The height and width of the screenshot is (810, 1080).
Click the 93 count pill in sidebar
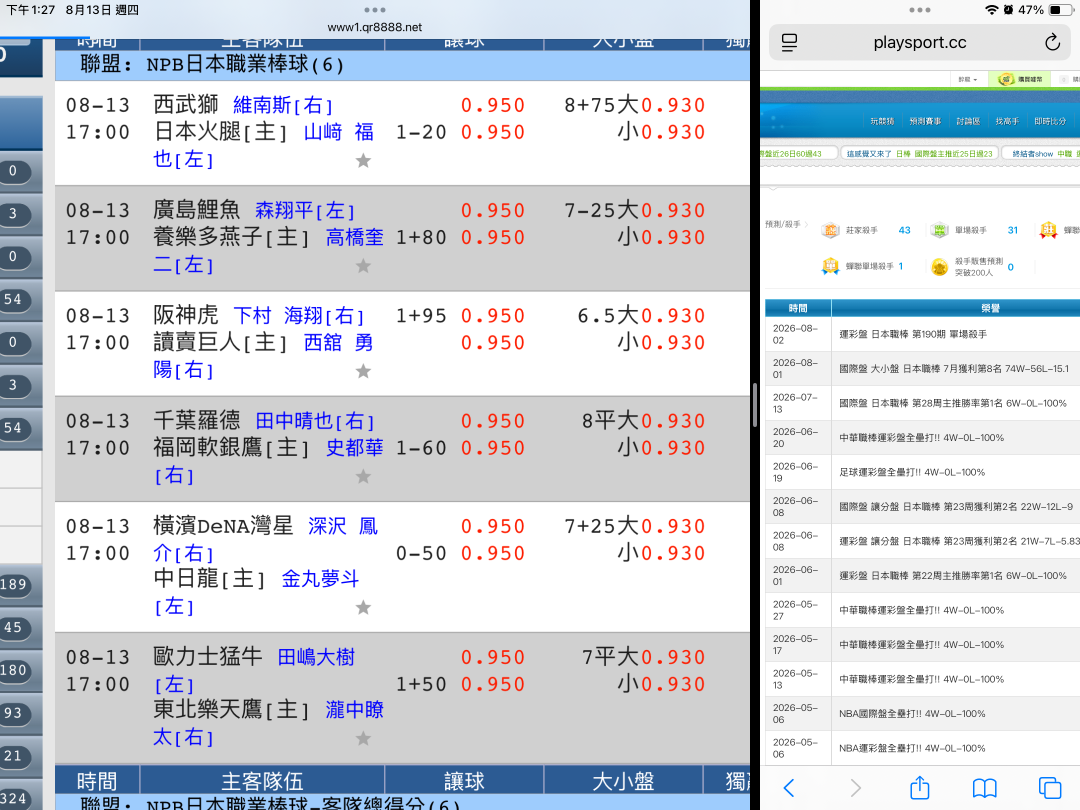tap(14, 713)
